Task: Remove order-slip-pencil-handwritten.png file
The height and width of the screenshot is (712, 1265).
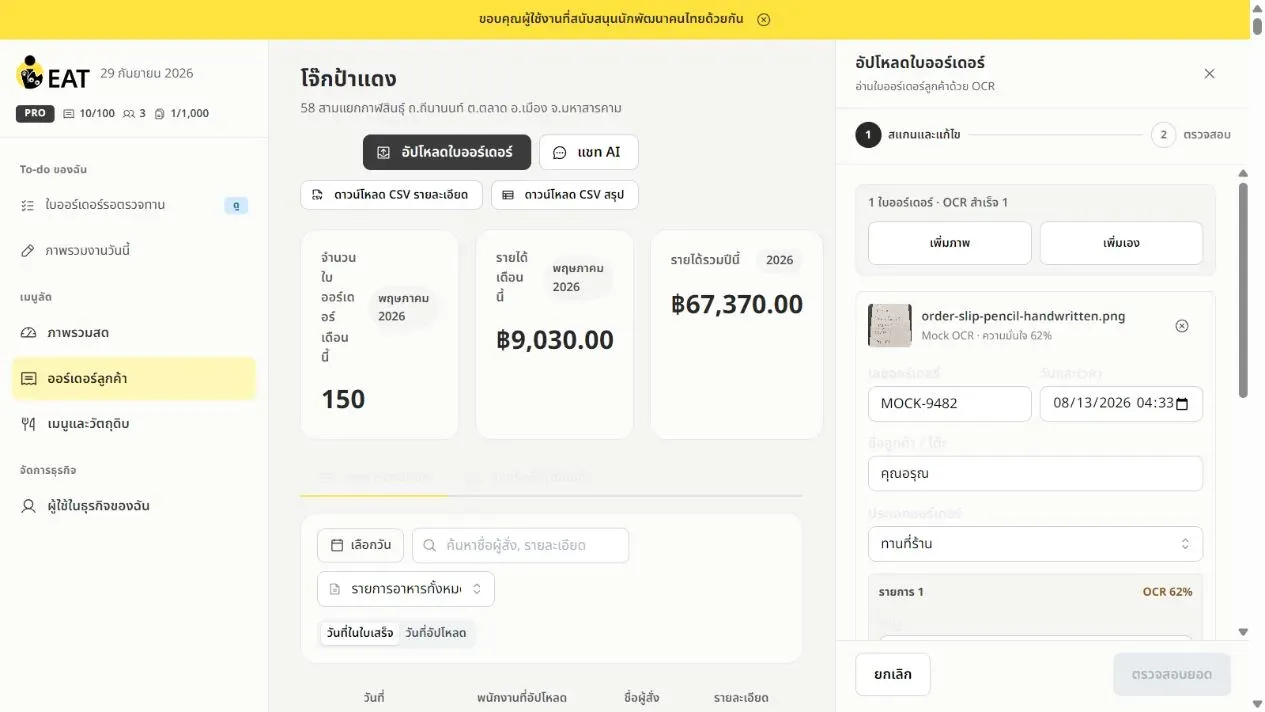Action: click(x=1182, y=326)
